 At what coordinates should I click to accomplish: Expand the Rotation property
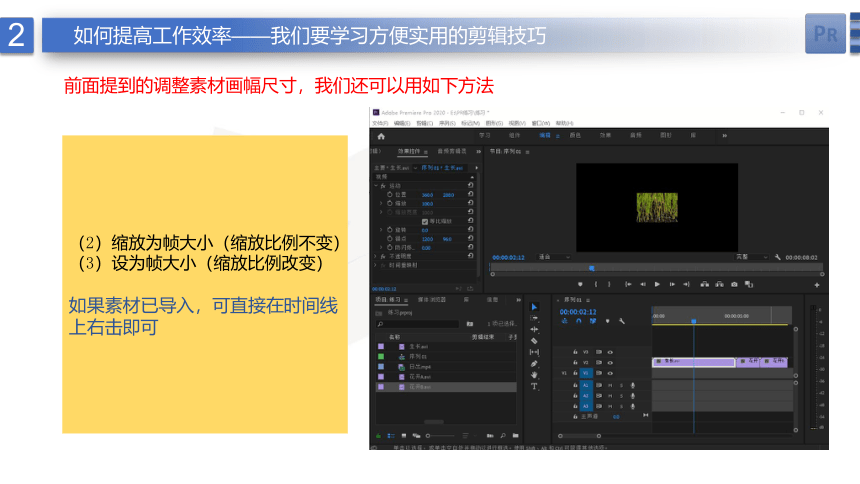point(381,230)
